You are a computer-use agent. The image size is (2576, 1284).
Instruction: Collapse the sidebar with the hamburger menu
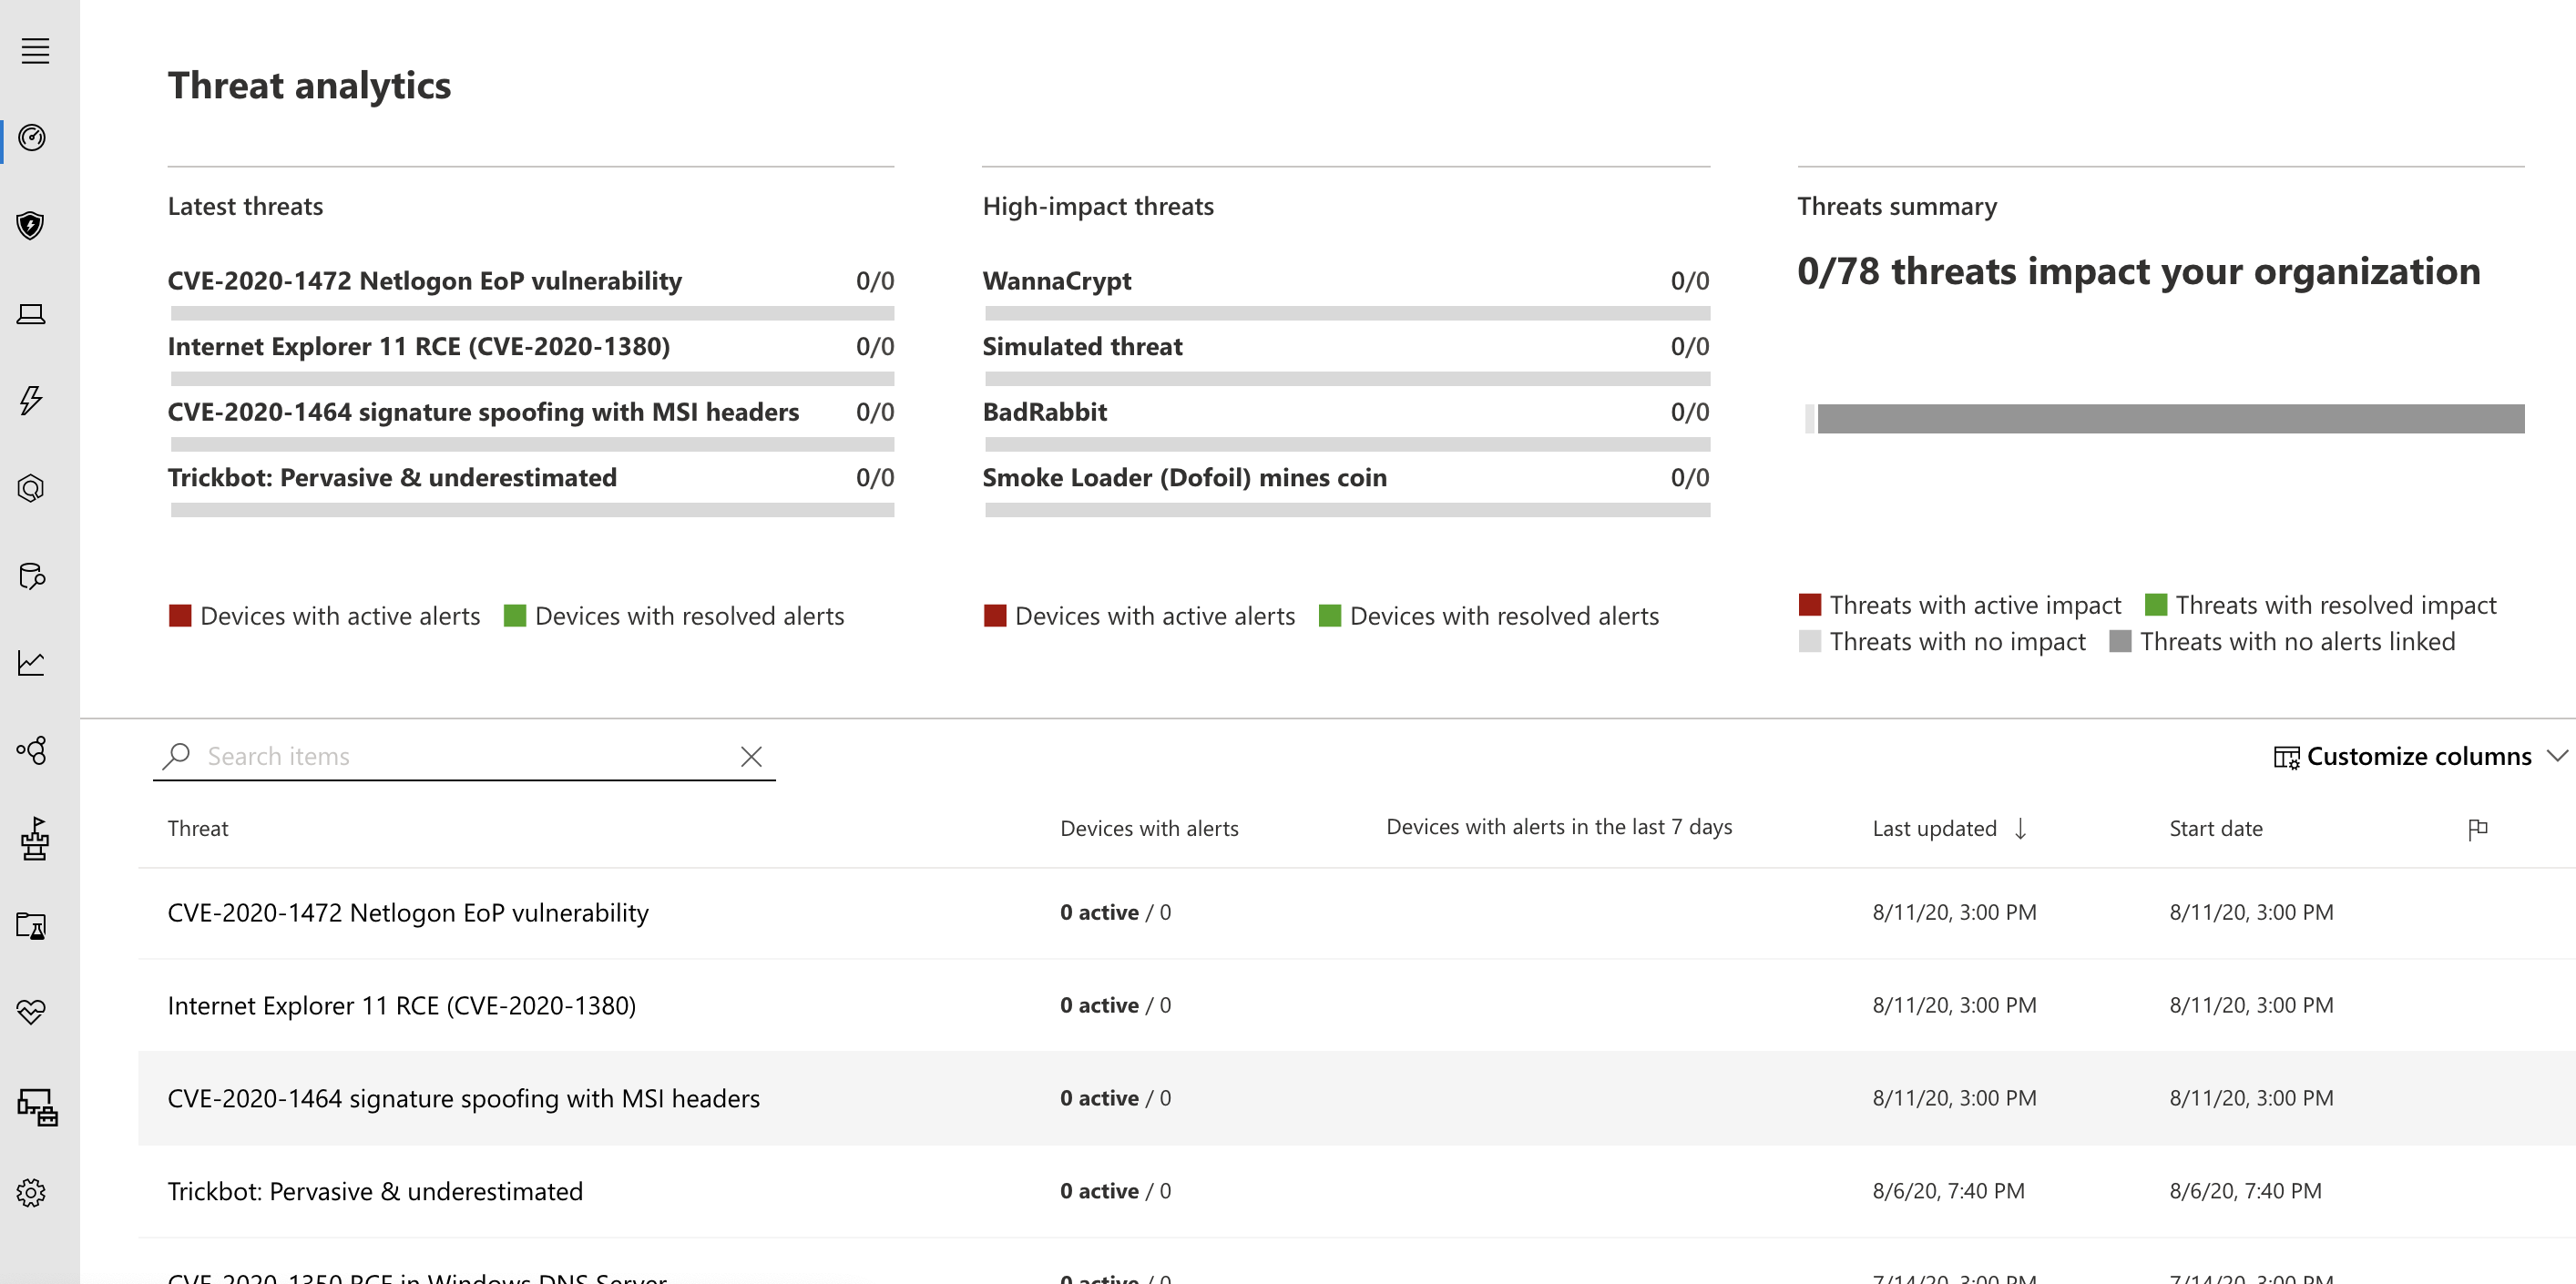(x=35, y=52)
